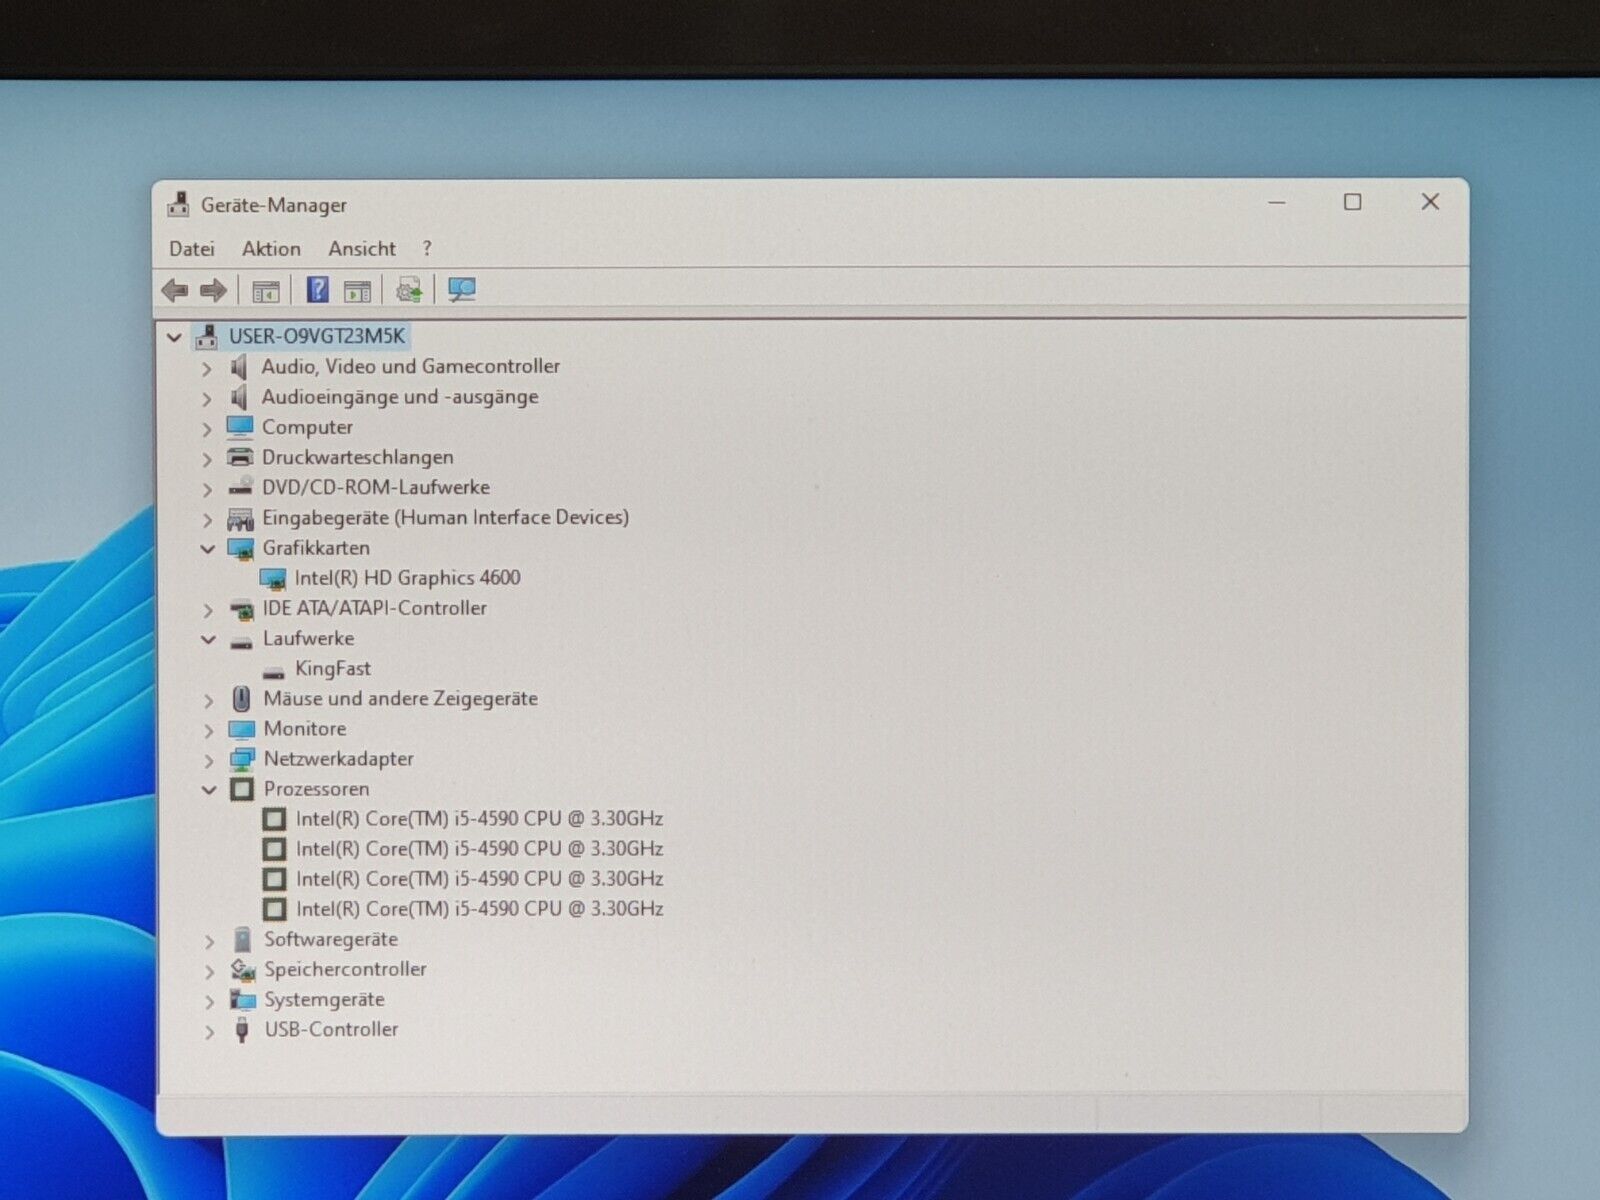1600x1200 pixels.
Task: Open the Ansicht menu
Action: (362, 249)
